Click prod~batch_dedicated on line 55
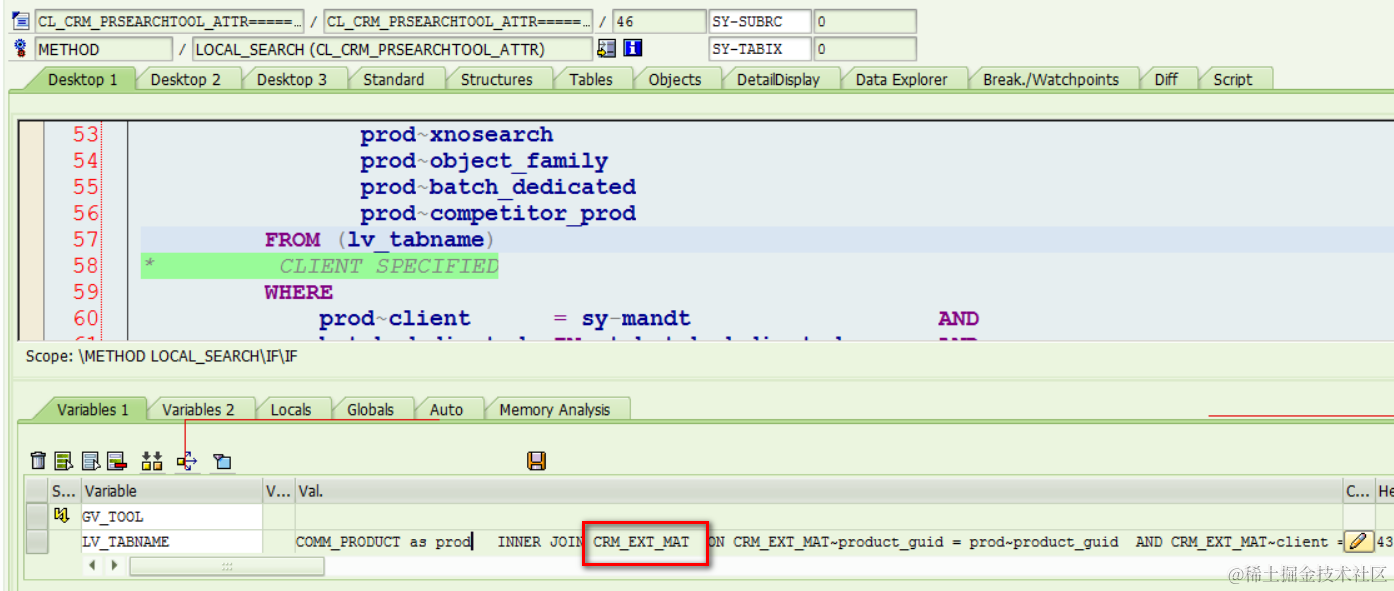The image size is (1394, 591). click(498, 187)
